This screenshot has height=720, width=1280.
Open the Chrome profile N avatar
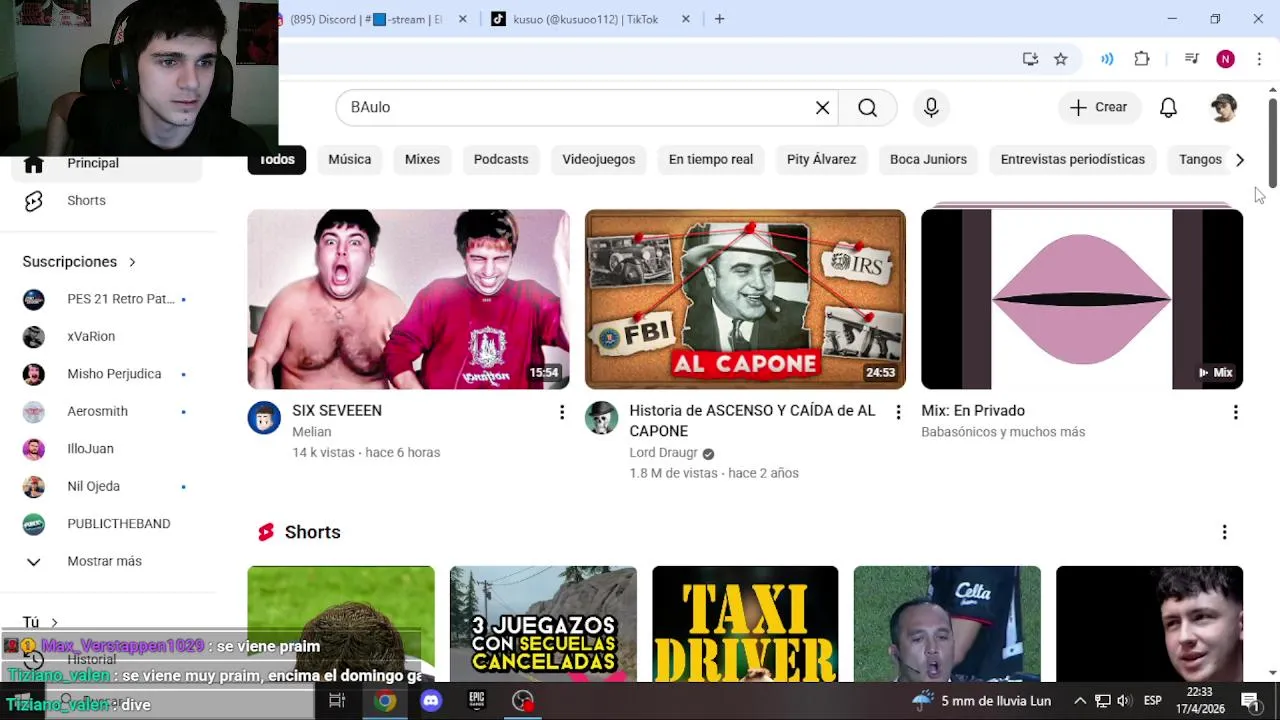click(1225, 59)
